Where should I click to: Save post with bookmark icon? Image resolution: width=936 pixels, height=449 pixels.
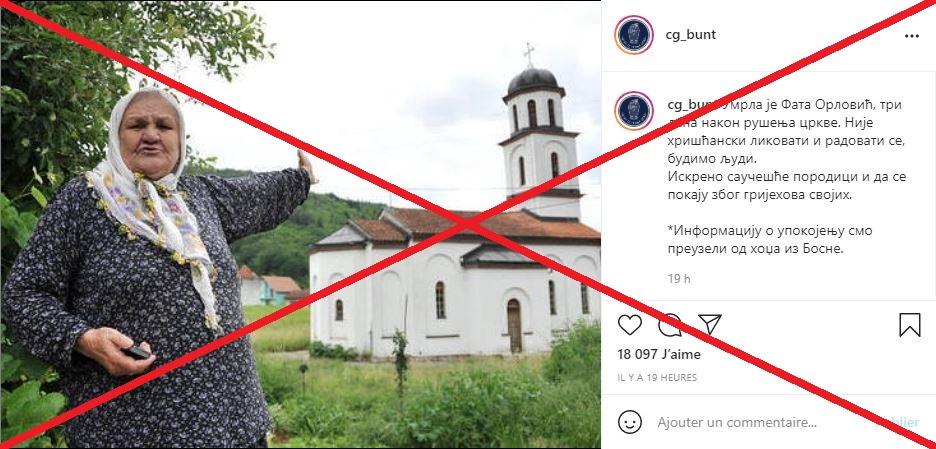point(910,325)
